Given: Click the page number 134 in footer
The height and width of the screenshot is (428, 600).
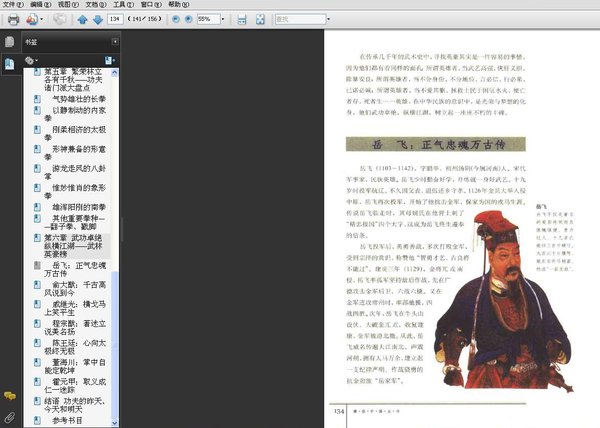Looking at the screenshot, I should [x=339, y=412].
